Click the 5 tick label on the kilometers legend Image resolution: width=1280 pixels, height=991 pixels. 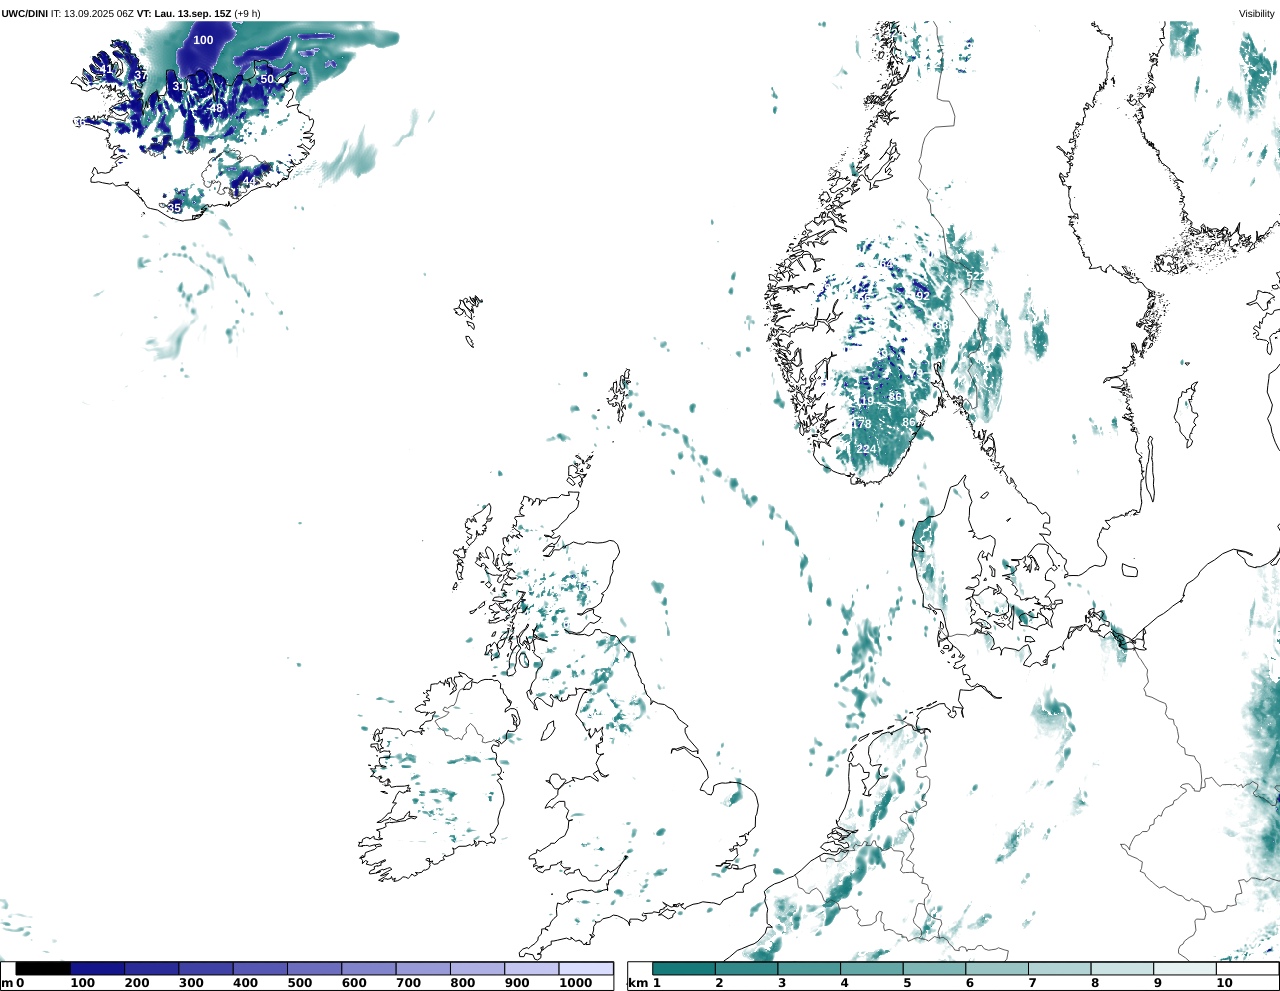pyautogui.click(x=908, y=983)
